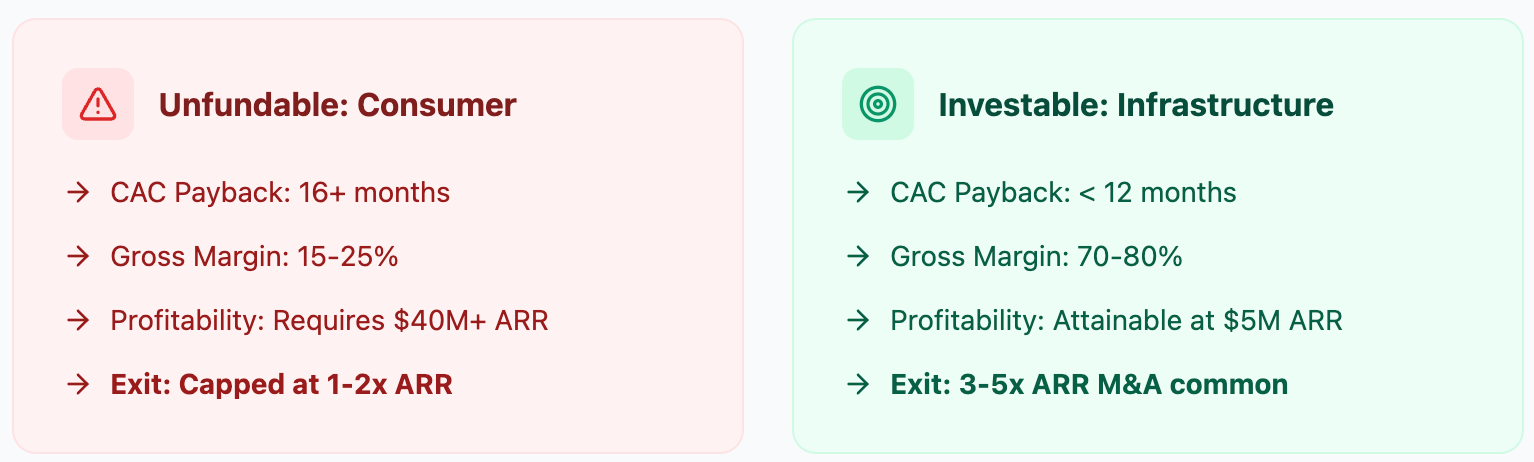Click the red warning triangle icon
1534x462 pixels.
[98, 104]
